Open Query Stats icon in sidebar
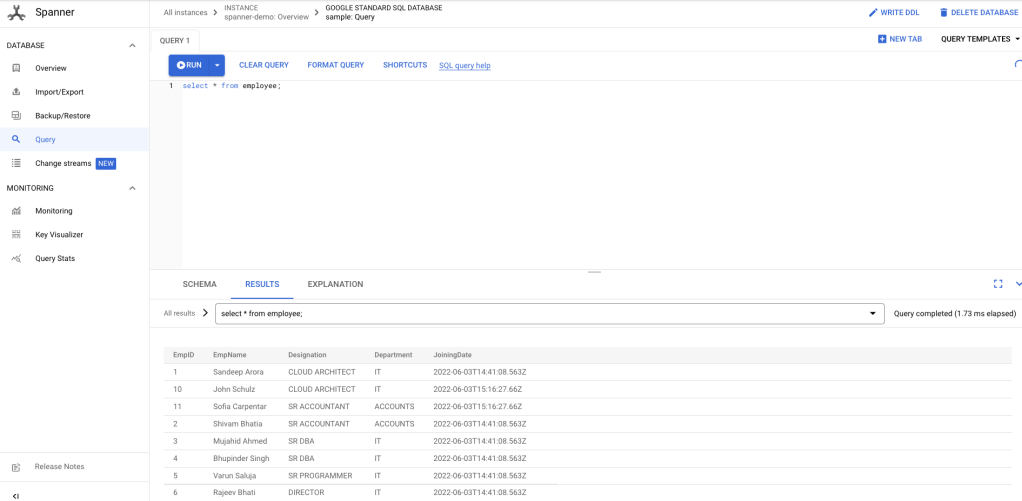This screenshot has width=1022, height=501. (x=16, y=259)
